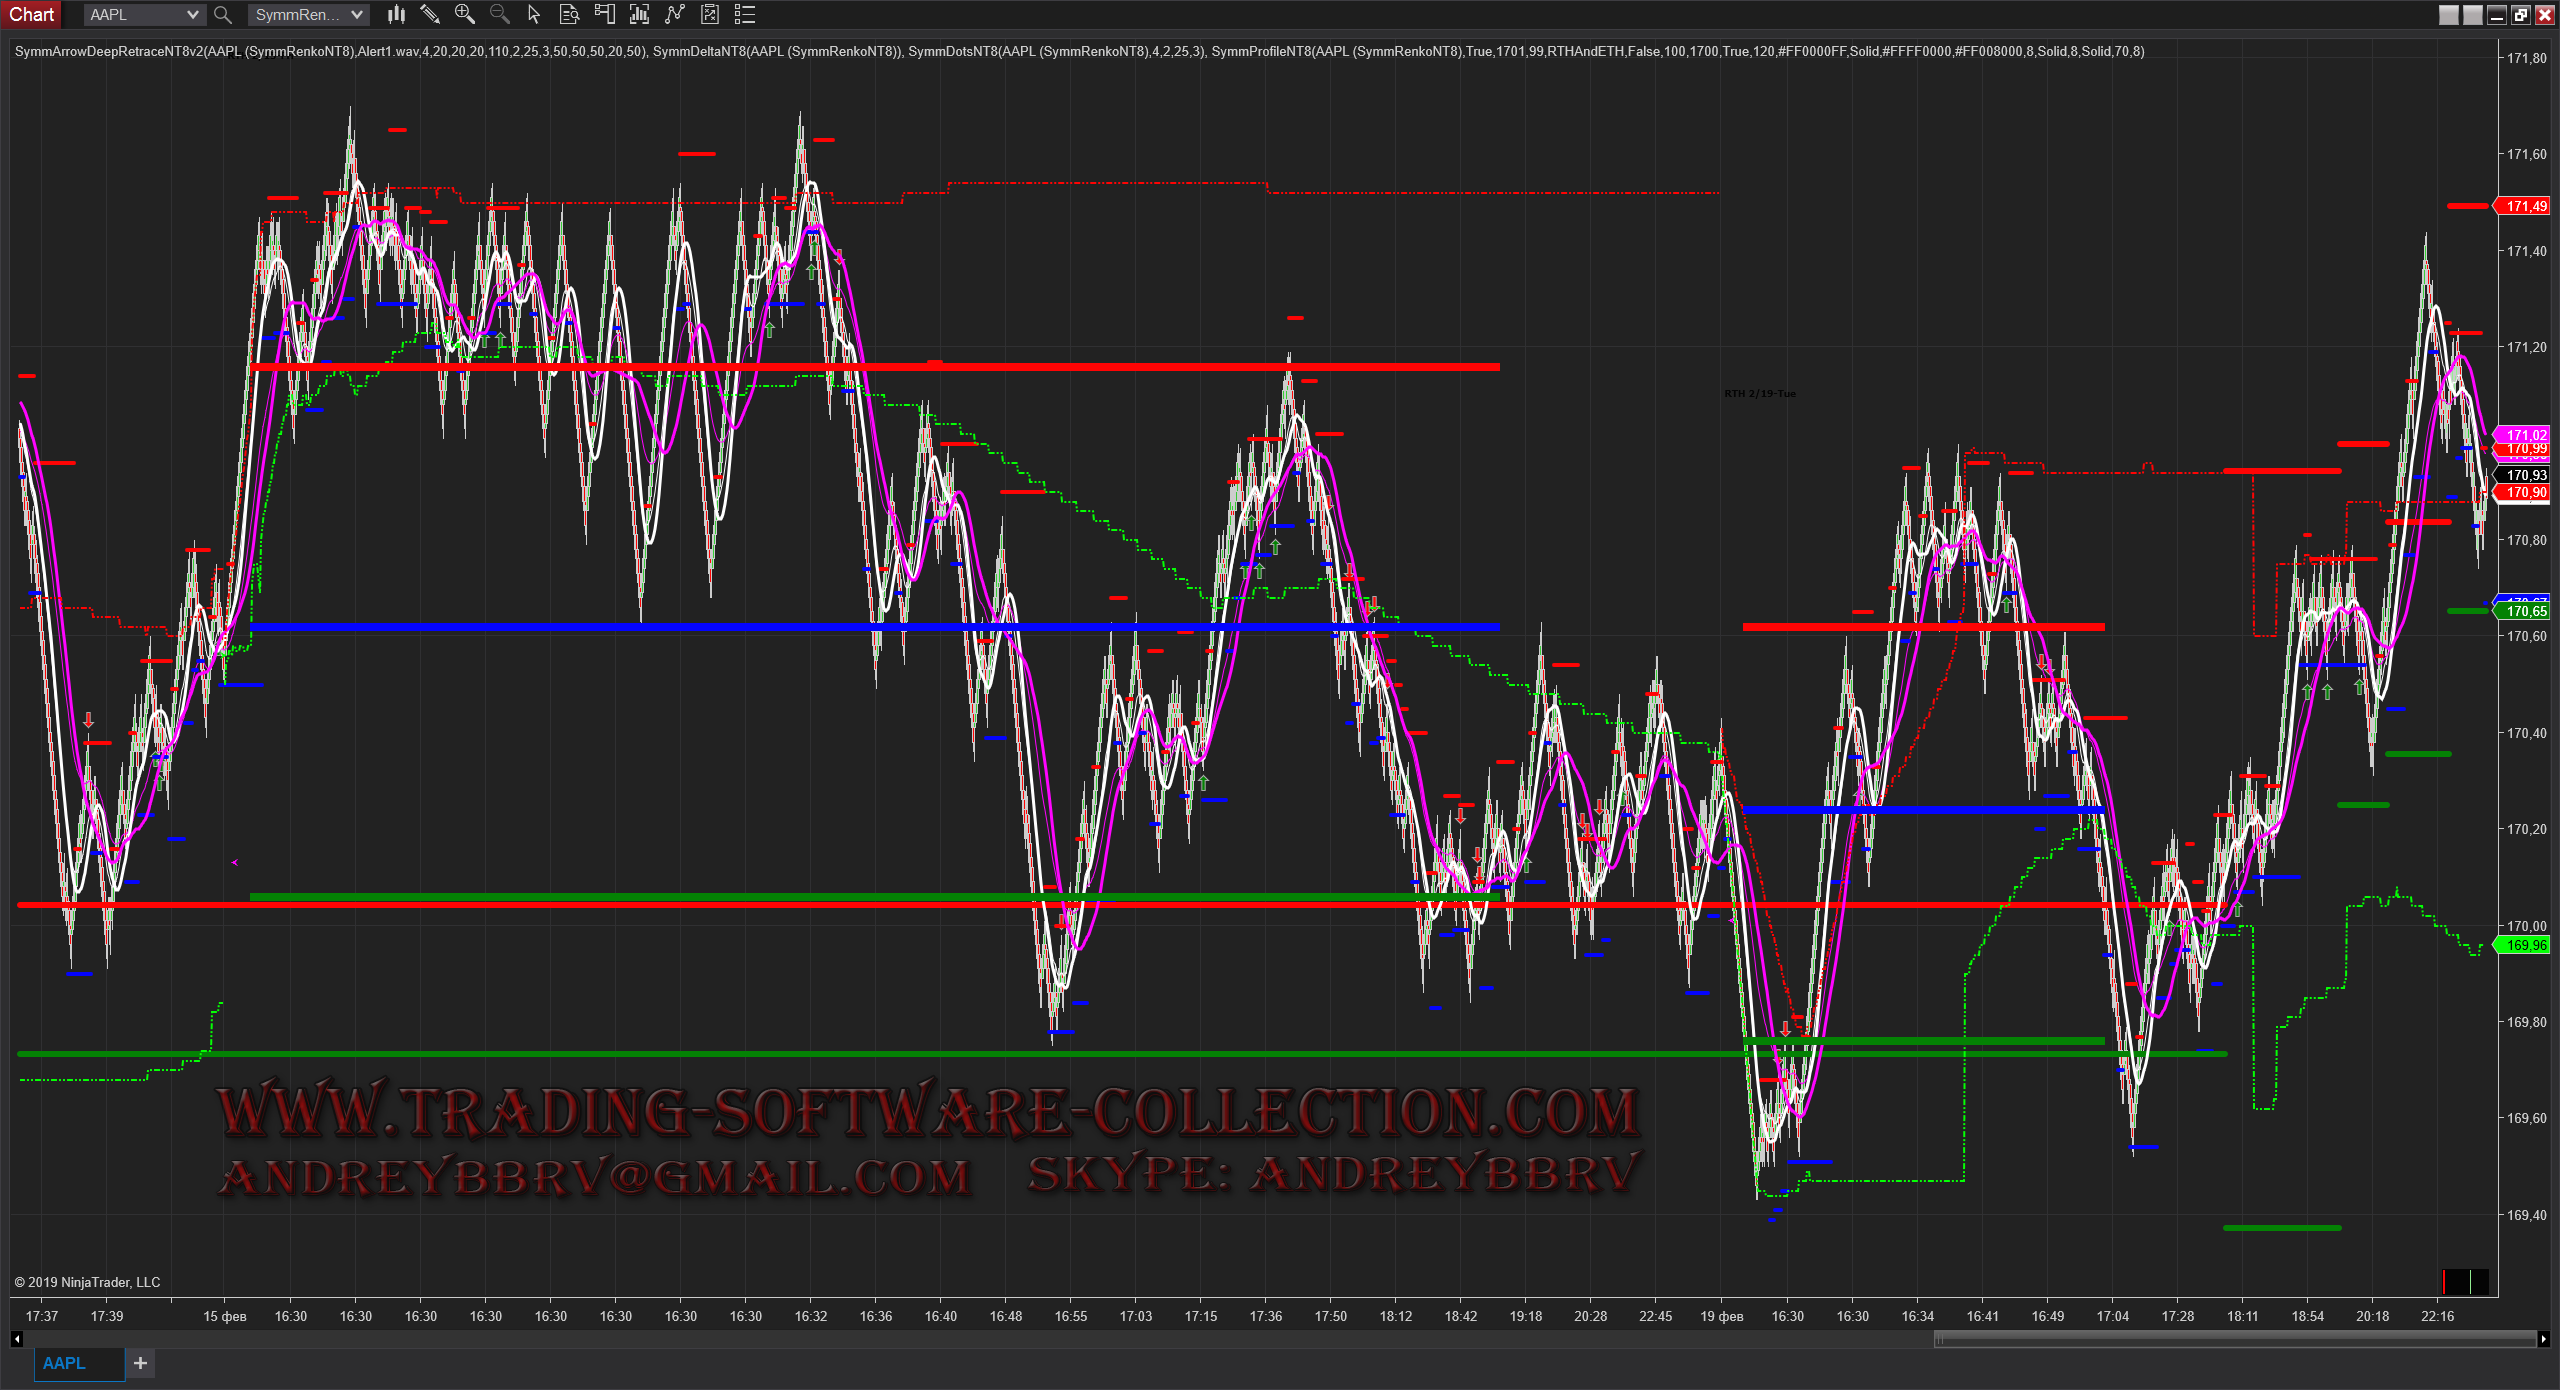Select the pointer cursor tool
The width and height of the screenshot is (2560, 1390).
534,14
